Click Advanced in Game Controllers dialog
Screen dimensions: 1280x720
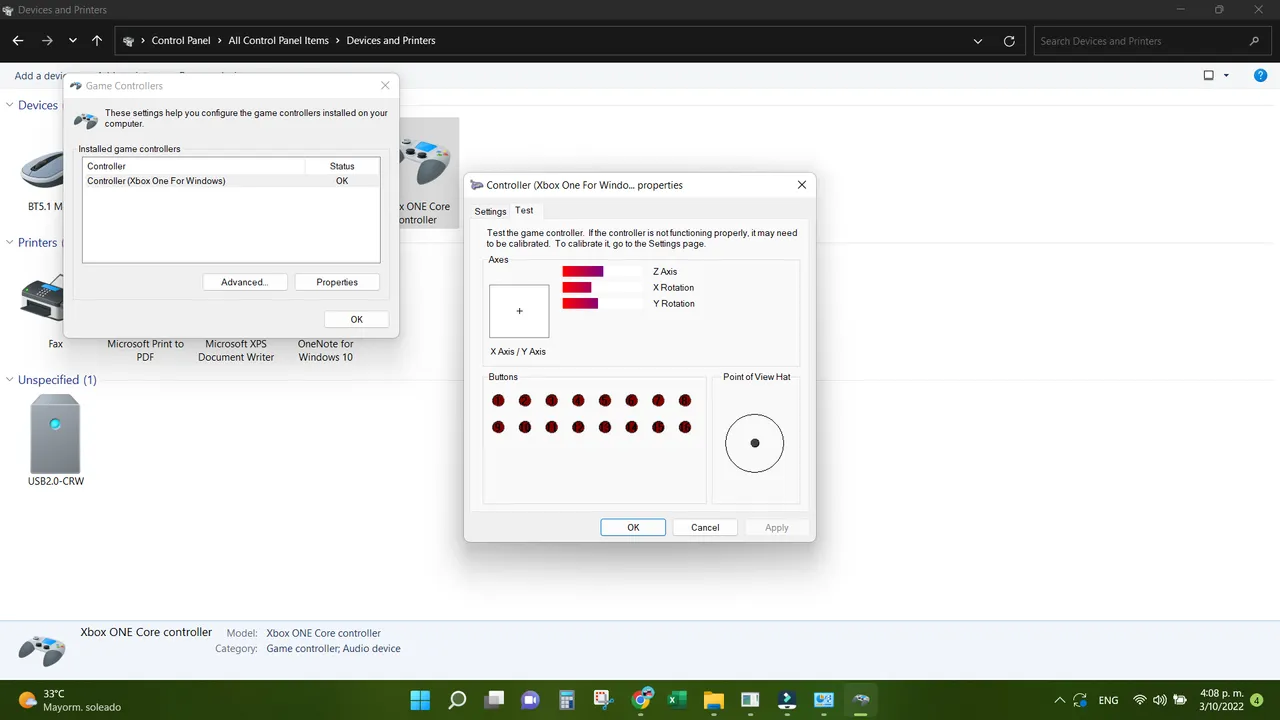pyautogui.click(x=244, y=282)
